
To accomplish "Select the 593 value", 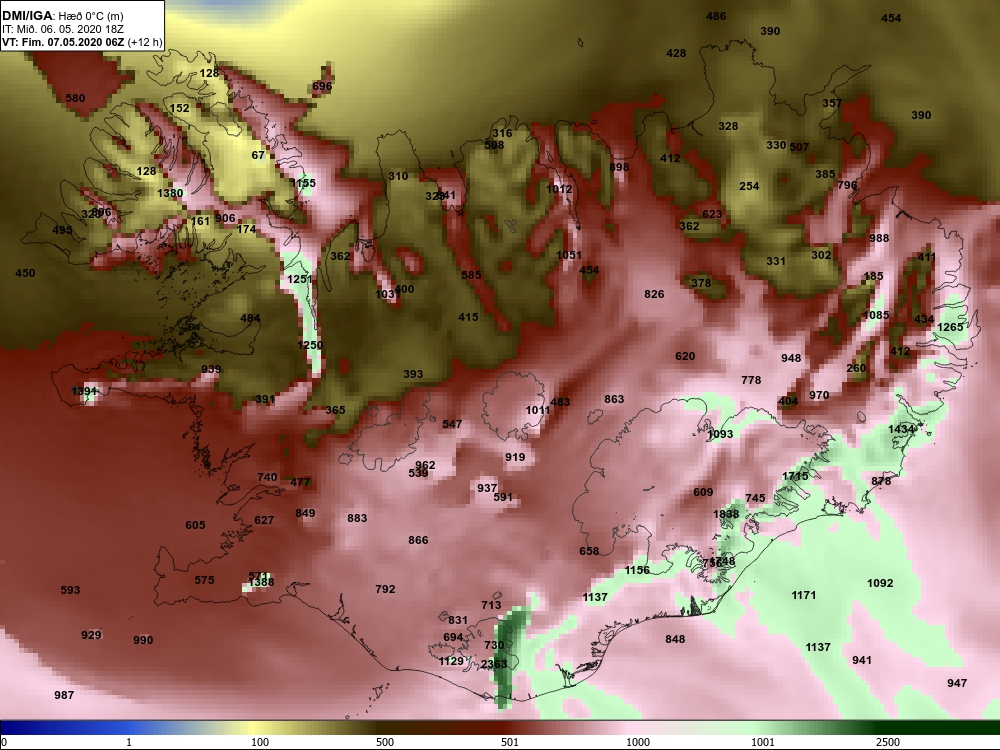I will coord(70,590).
